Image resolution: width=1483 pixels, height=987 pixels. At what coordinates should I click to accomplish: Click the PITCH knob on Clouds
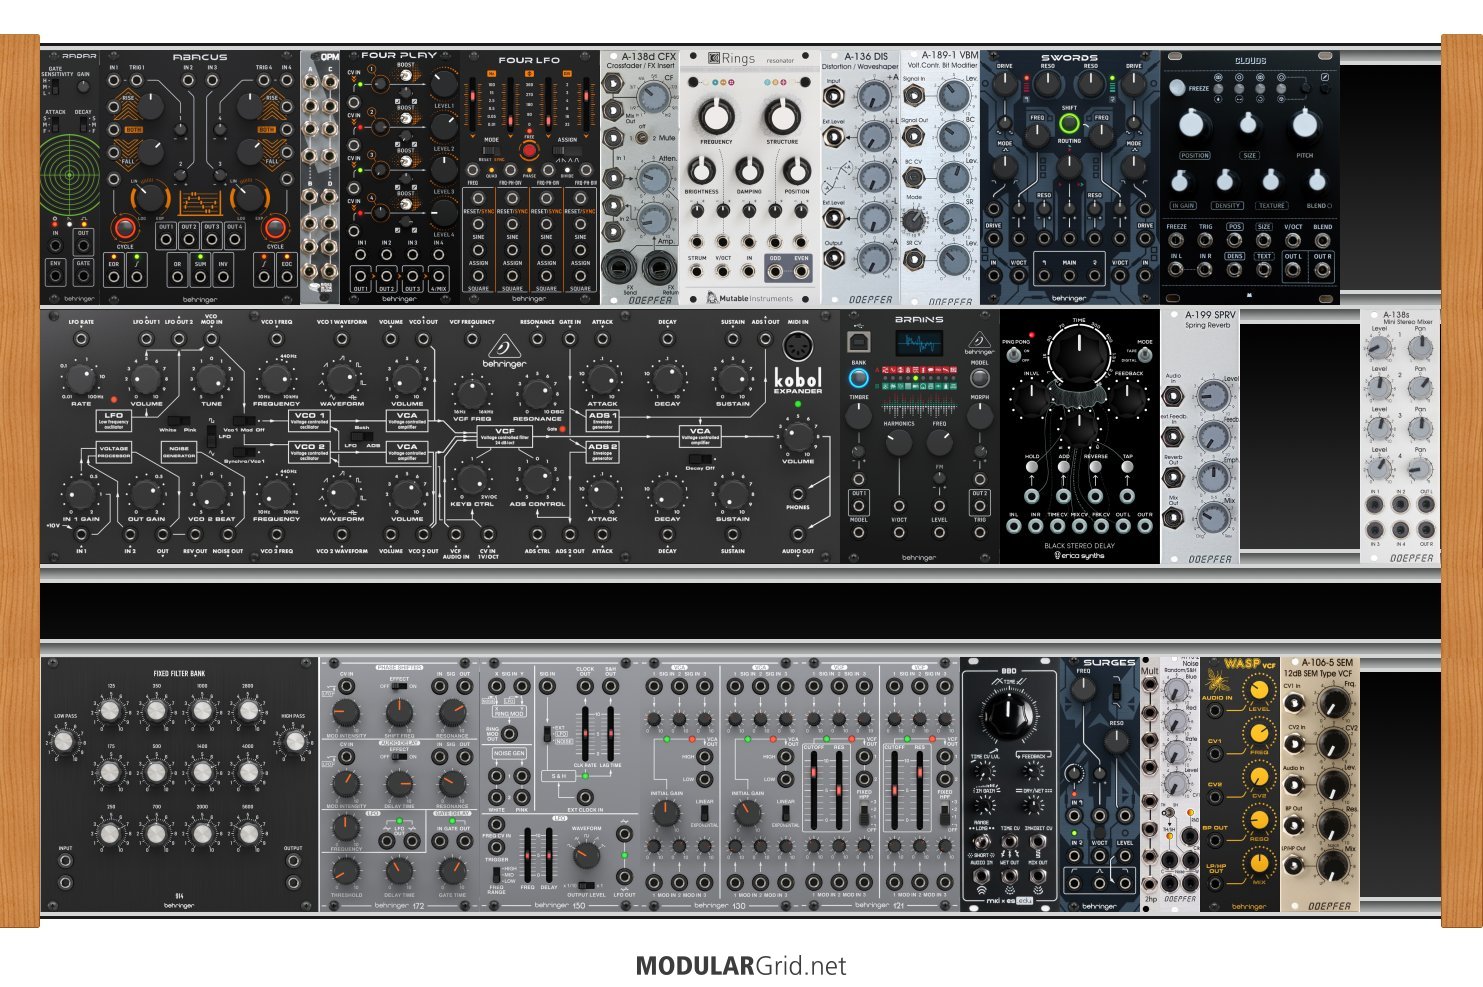(1304, 125)
